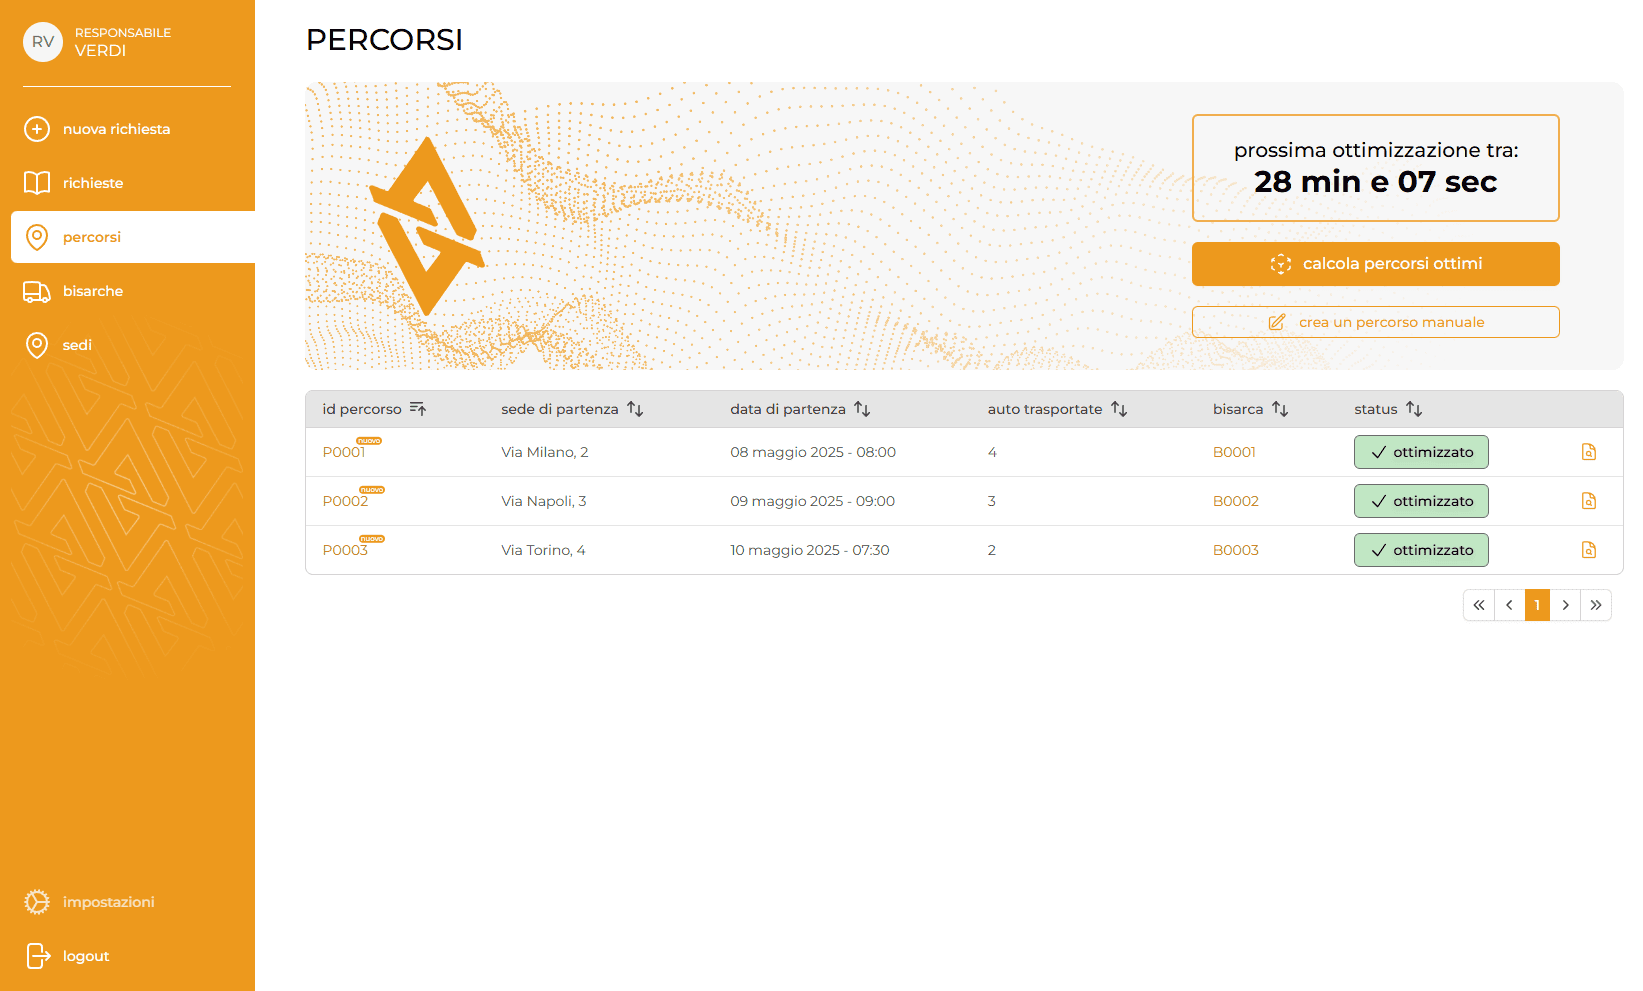
Task: Open the sedi sidebar item
Action: click(x=77, y=345)
